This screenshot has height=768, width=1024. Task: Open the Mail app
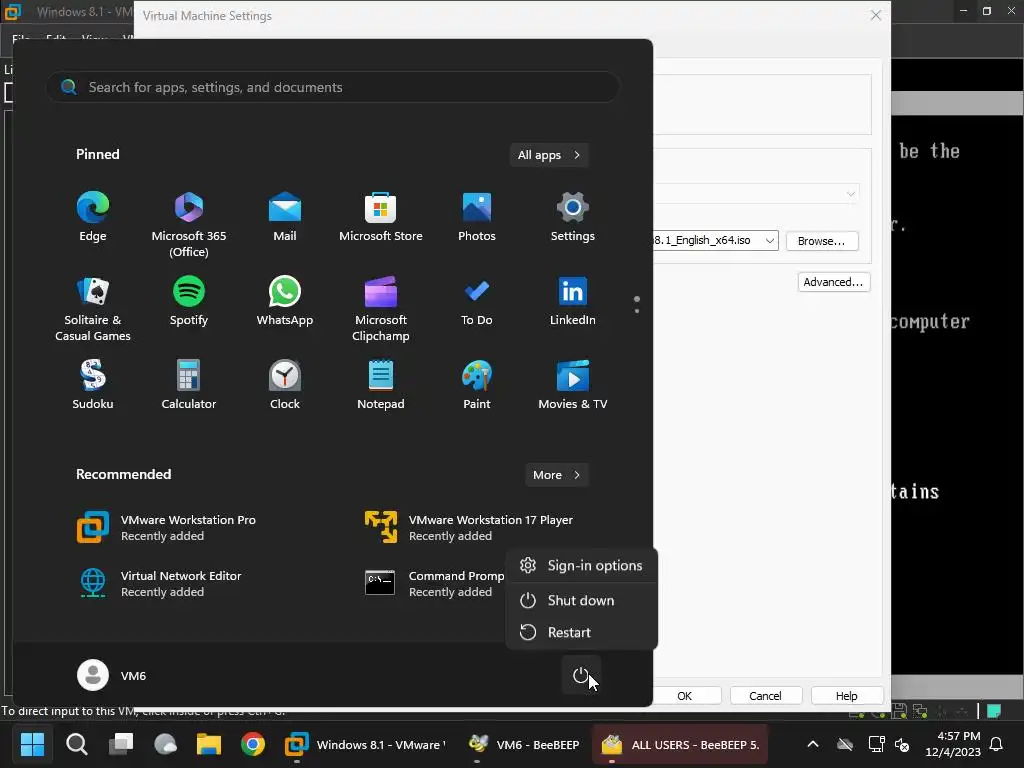tap(285, 217)
